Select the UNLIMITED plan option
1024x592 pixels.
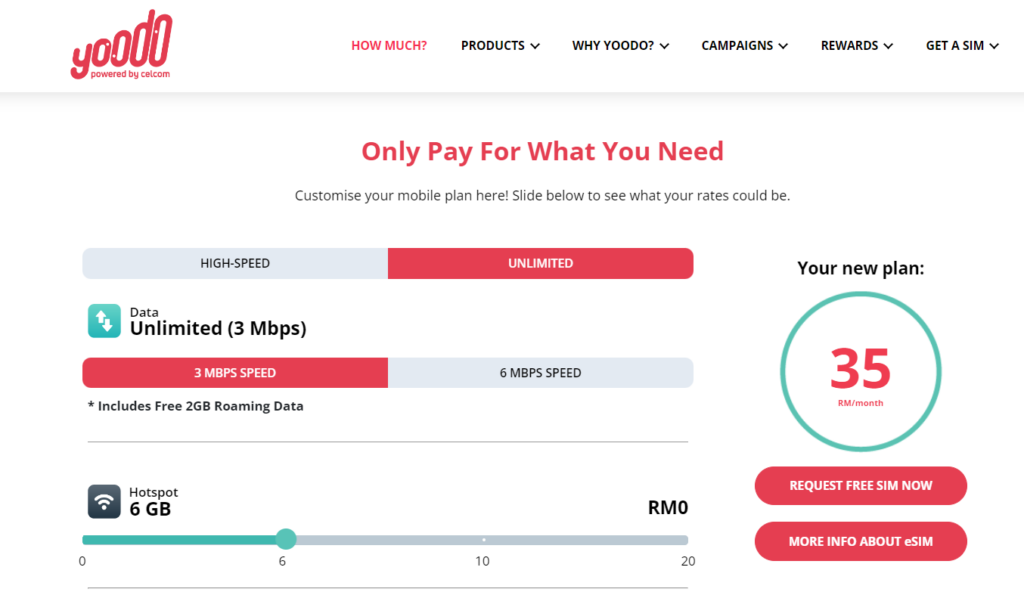click(x=540, y=263)
